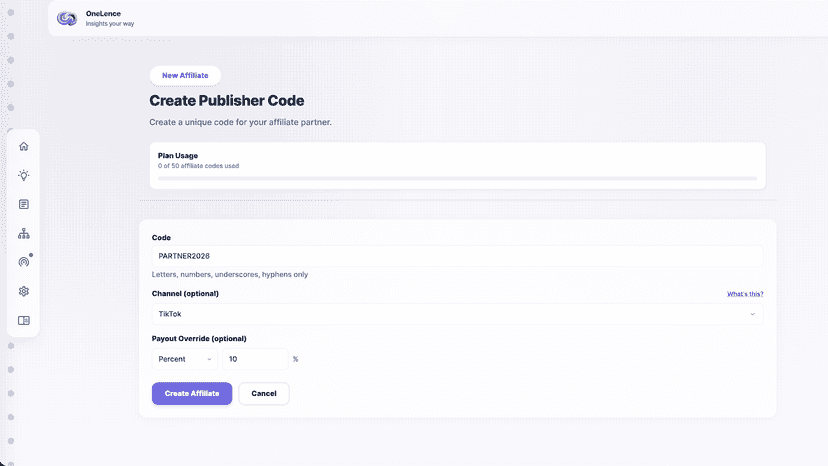Open the Home icon in sidebar
Image resolution: width=828 pixels, height=466 pixels.
point(24,146)
